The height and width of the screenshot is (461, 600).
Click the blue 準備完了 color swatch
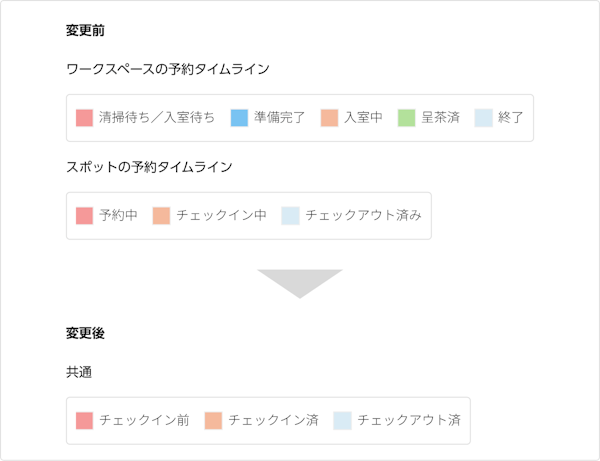click(239, 118)
